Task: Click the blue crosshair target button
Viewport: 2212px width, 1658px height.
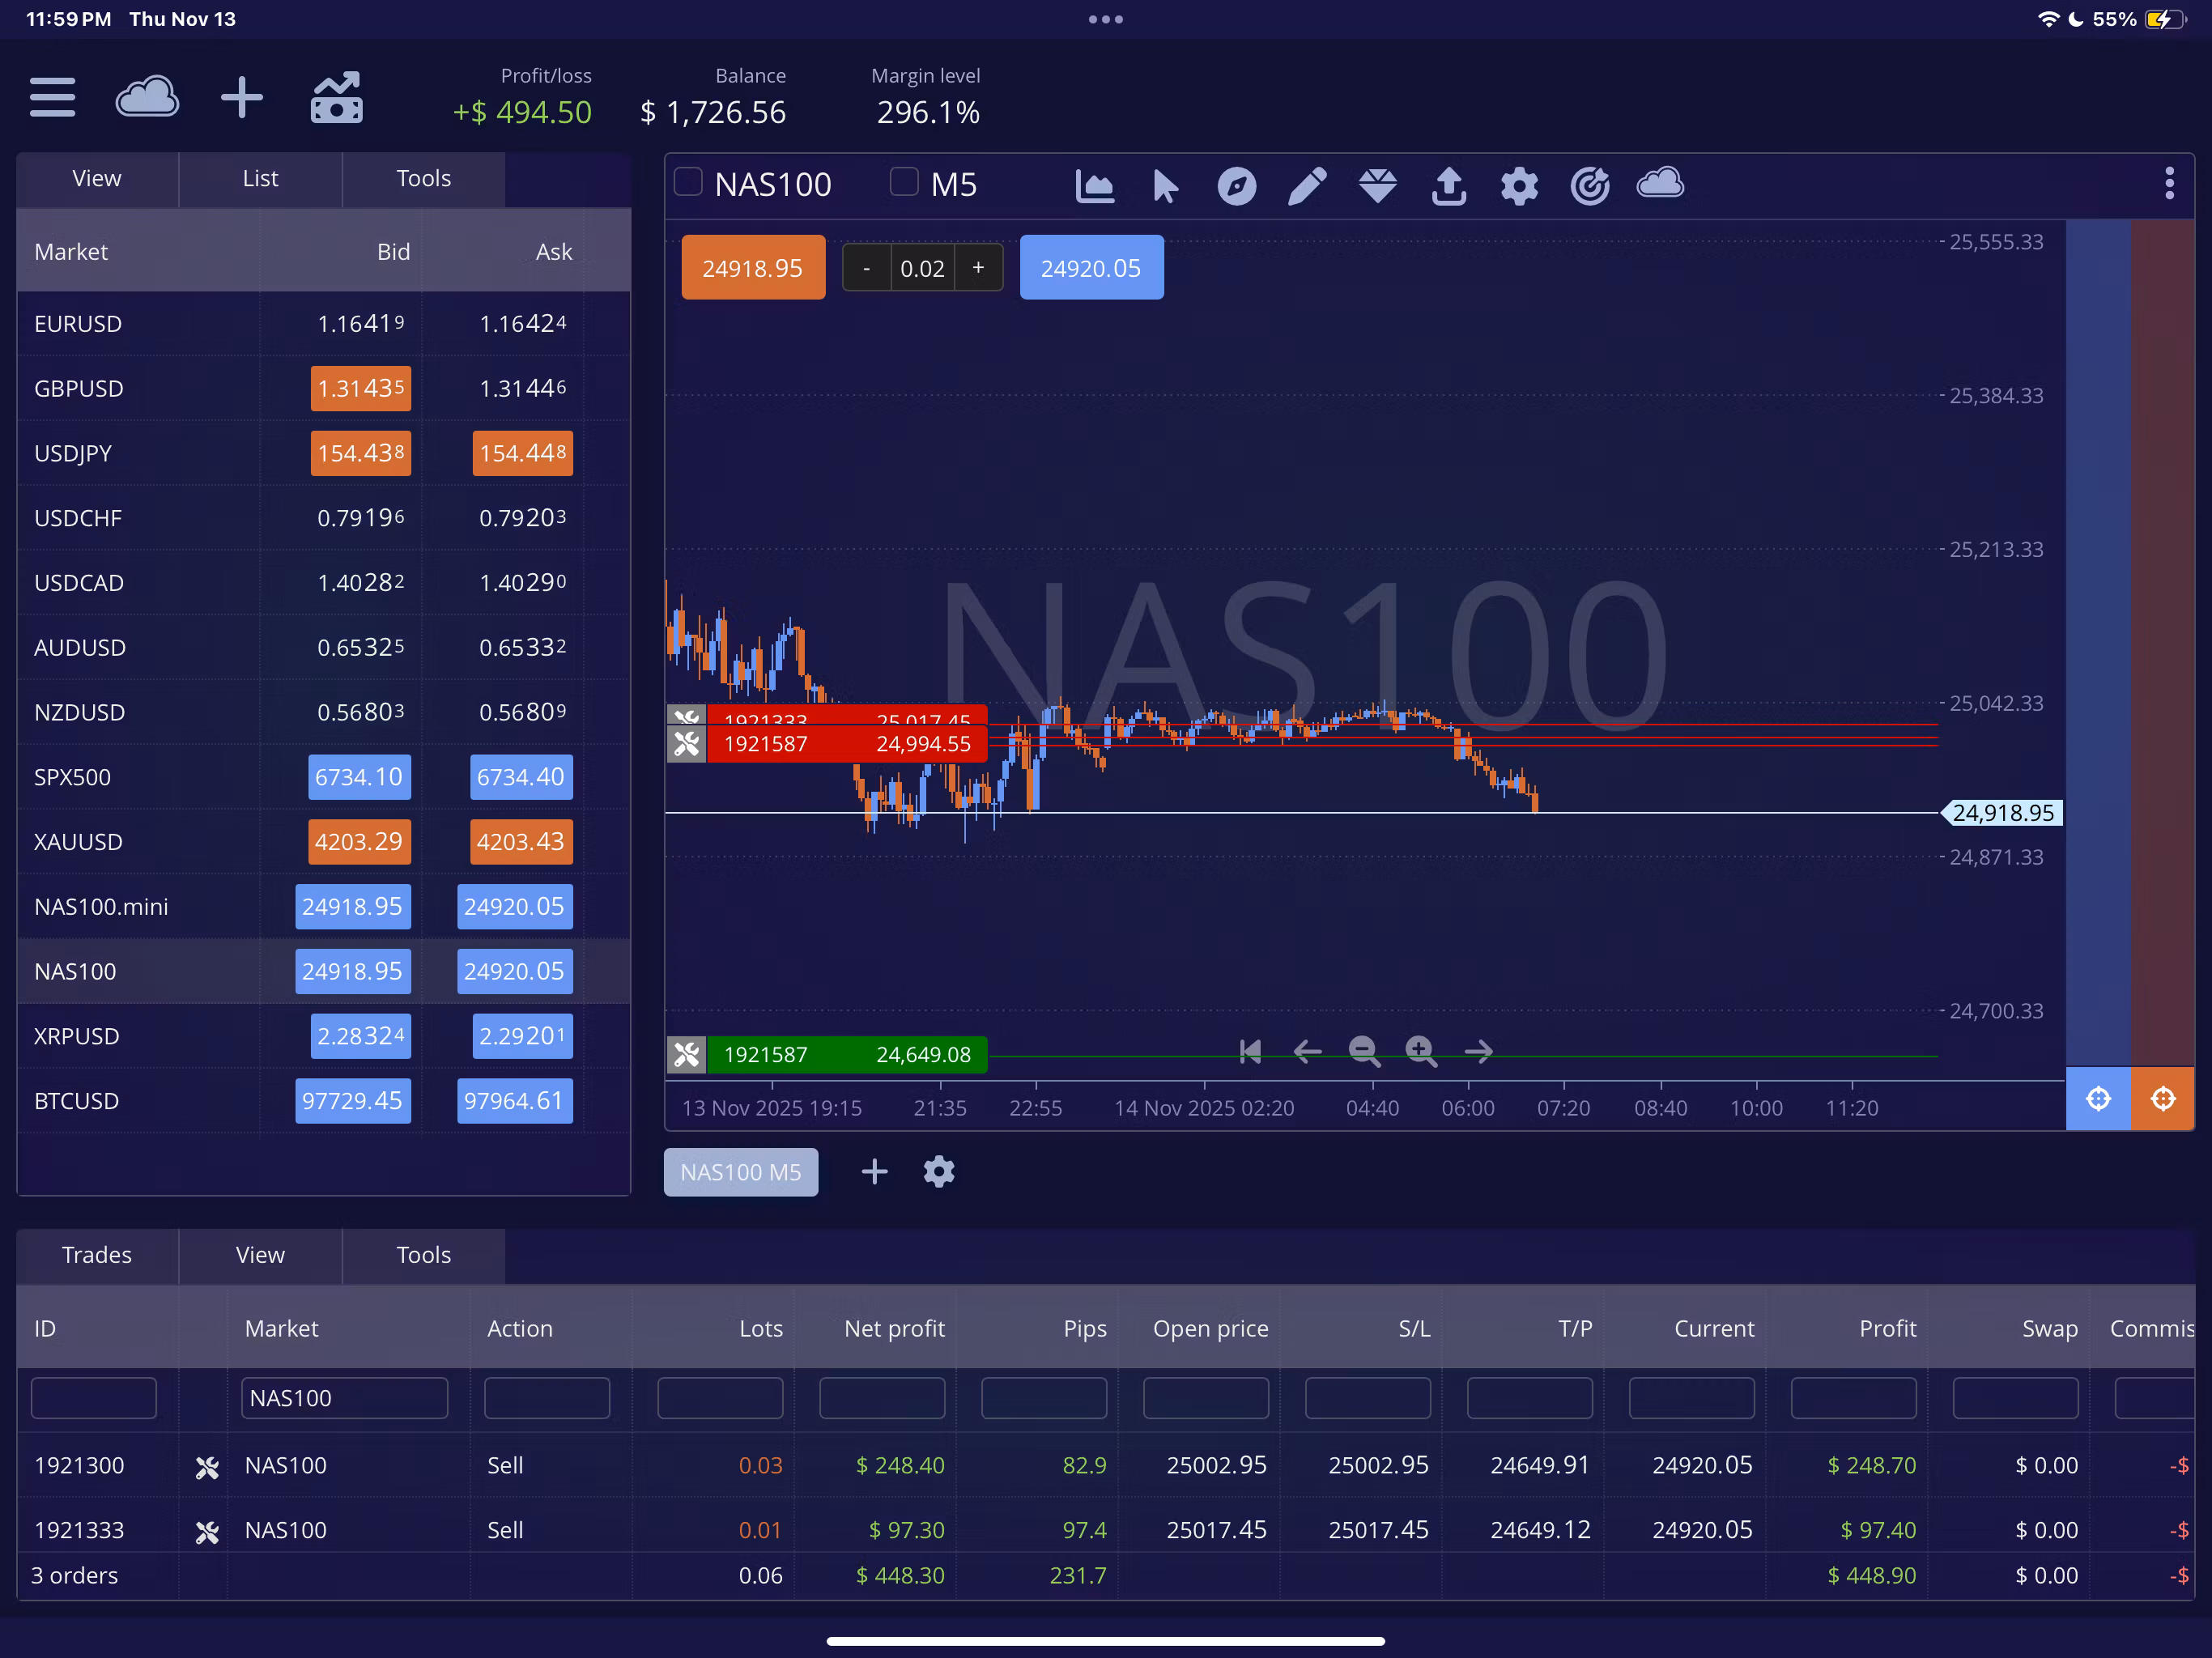Action: coord(2098,1099)
